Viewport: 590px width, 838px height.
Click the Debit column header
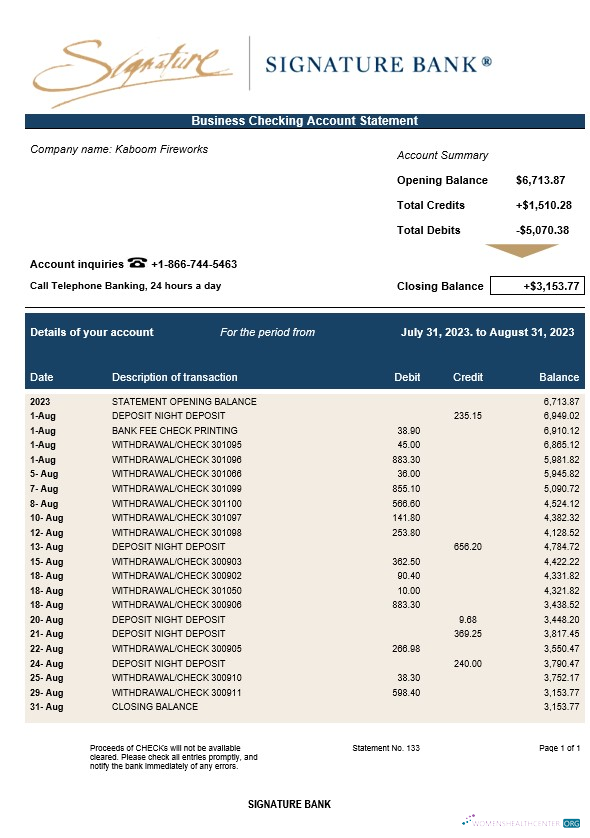(x=407, y=377)
